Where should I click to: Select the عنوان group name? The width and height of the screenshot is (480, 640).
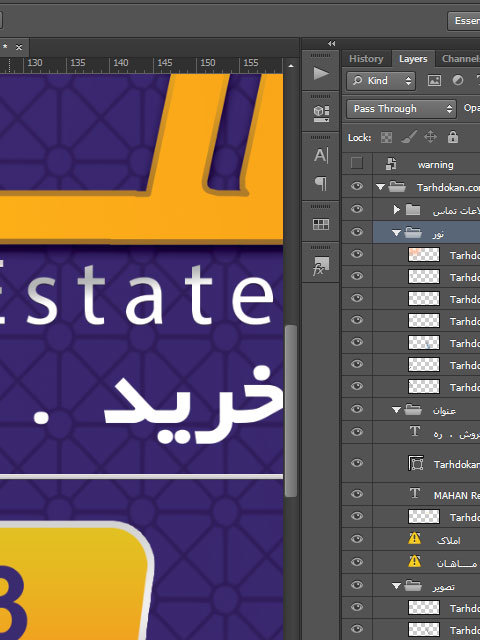pyautogui.click(x=444, y=411)
